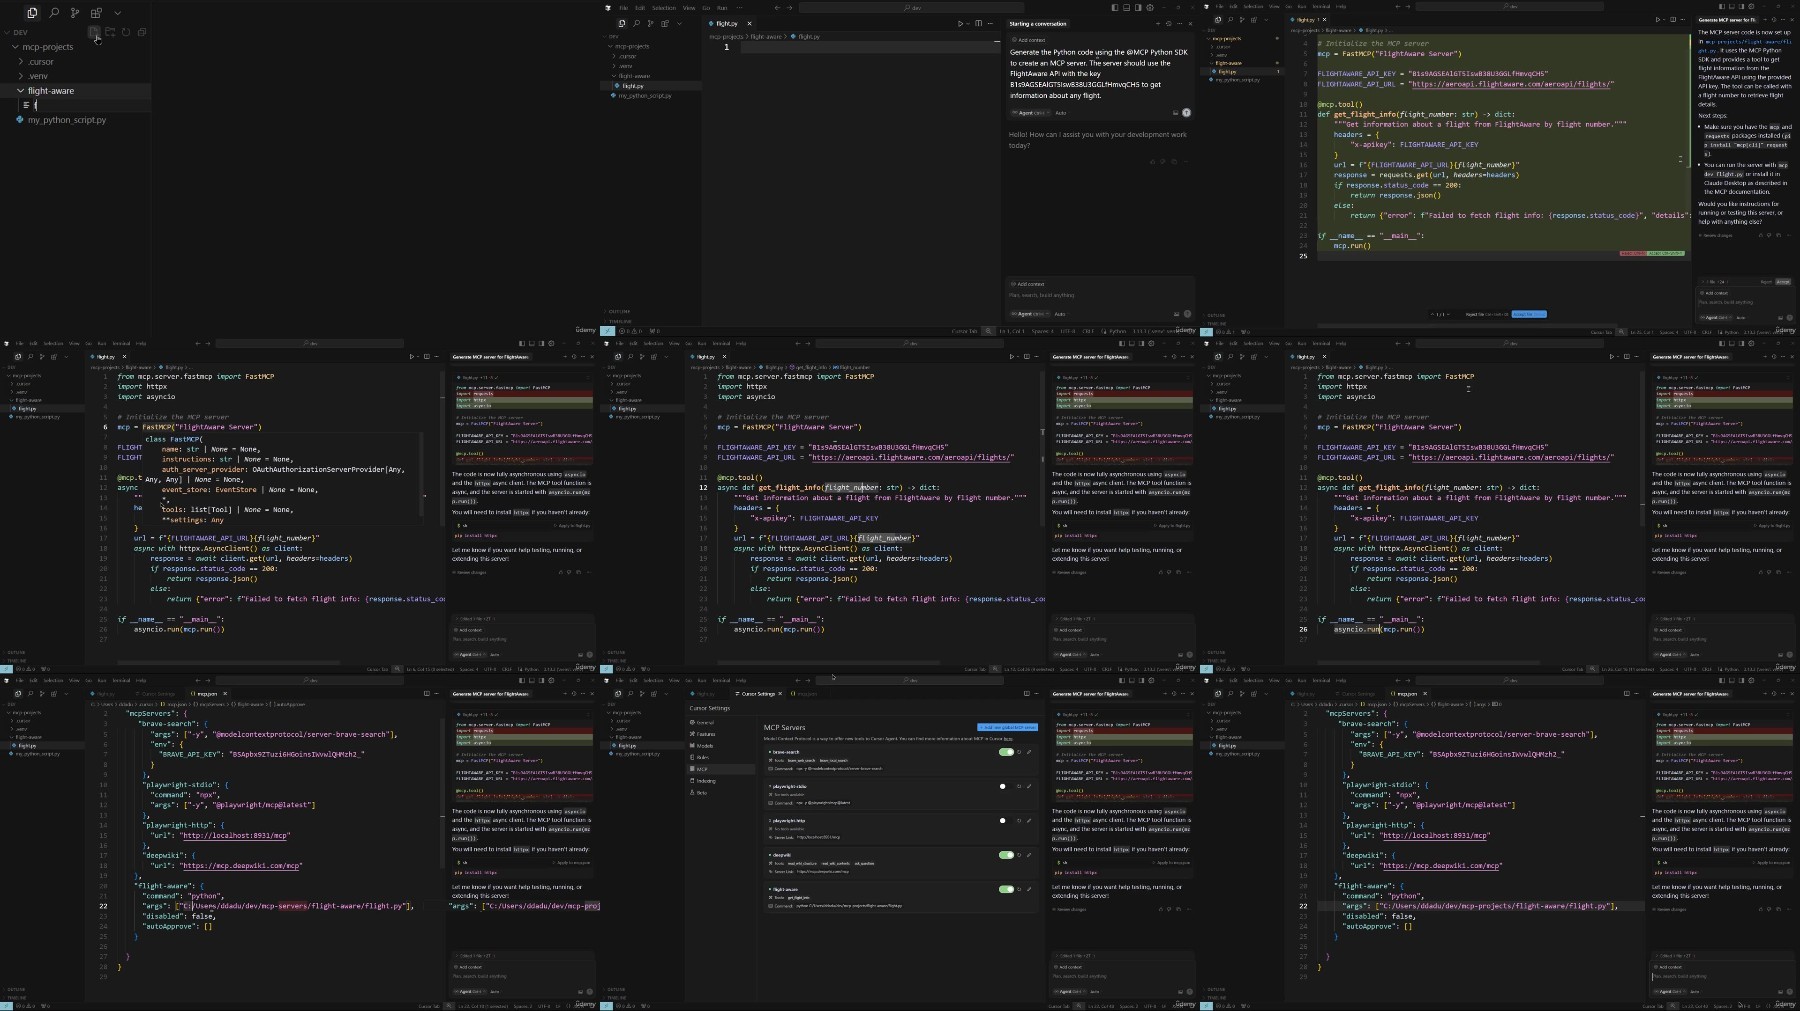Refresh the flight-aware MCP server entry
This screenshot has height=1011, width=1800.
(1019, 889)
